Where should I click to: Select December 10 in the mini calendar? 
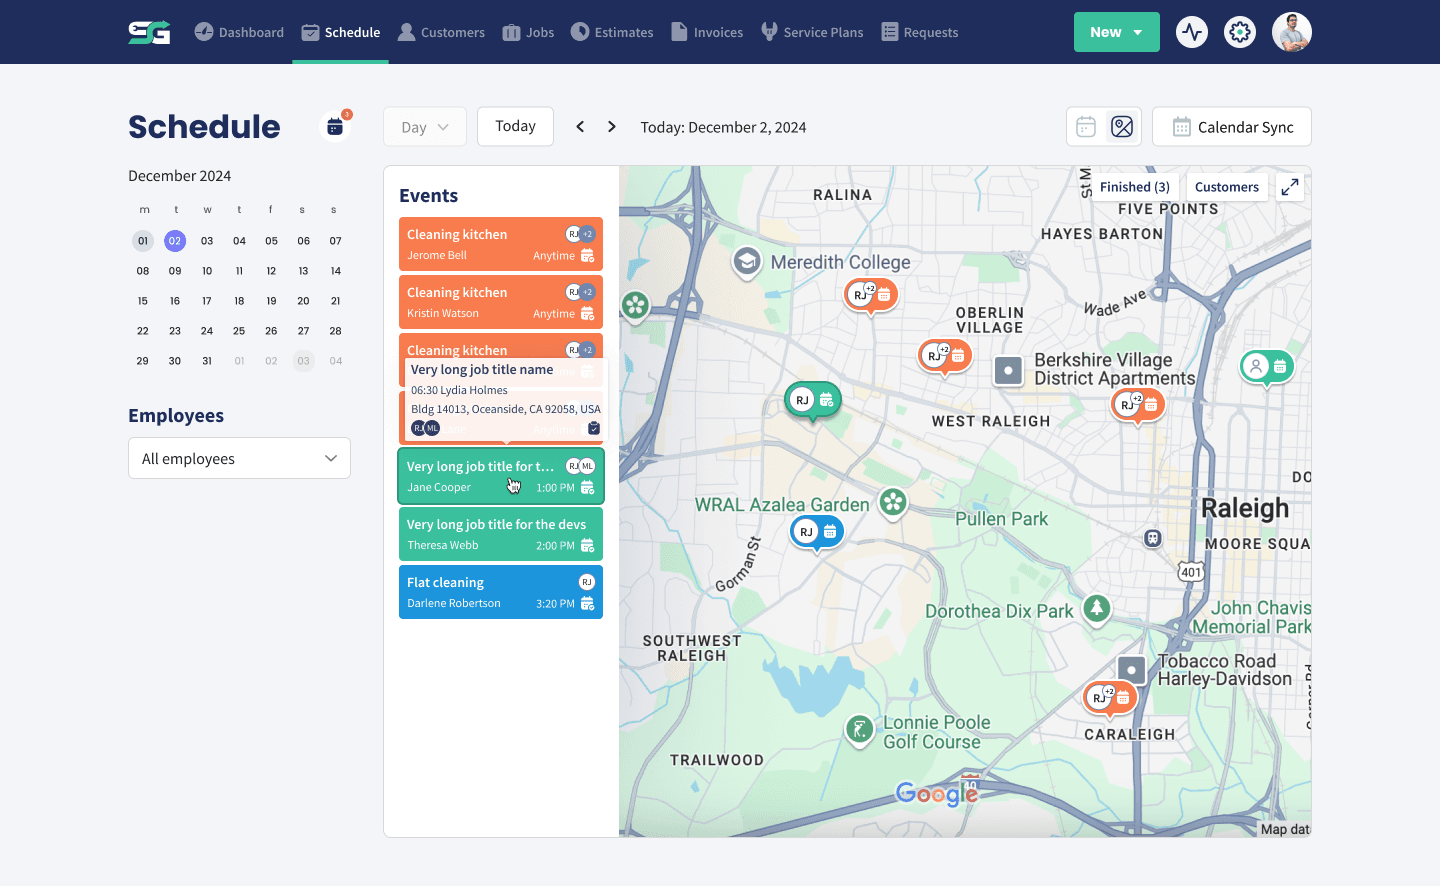[207, 271]
